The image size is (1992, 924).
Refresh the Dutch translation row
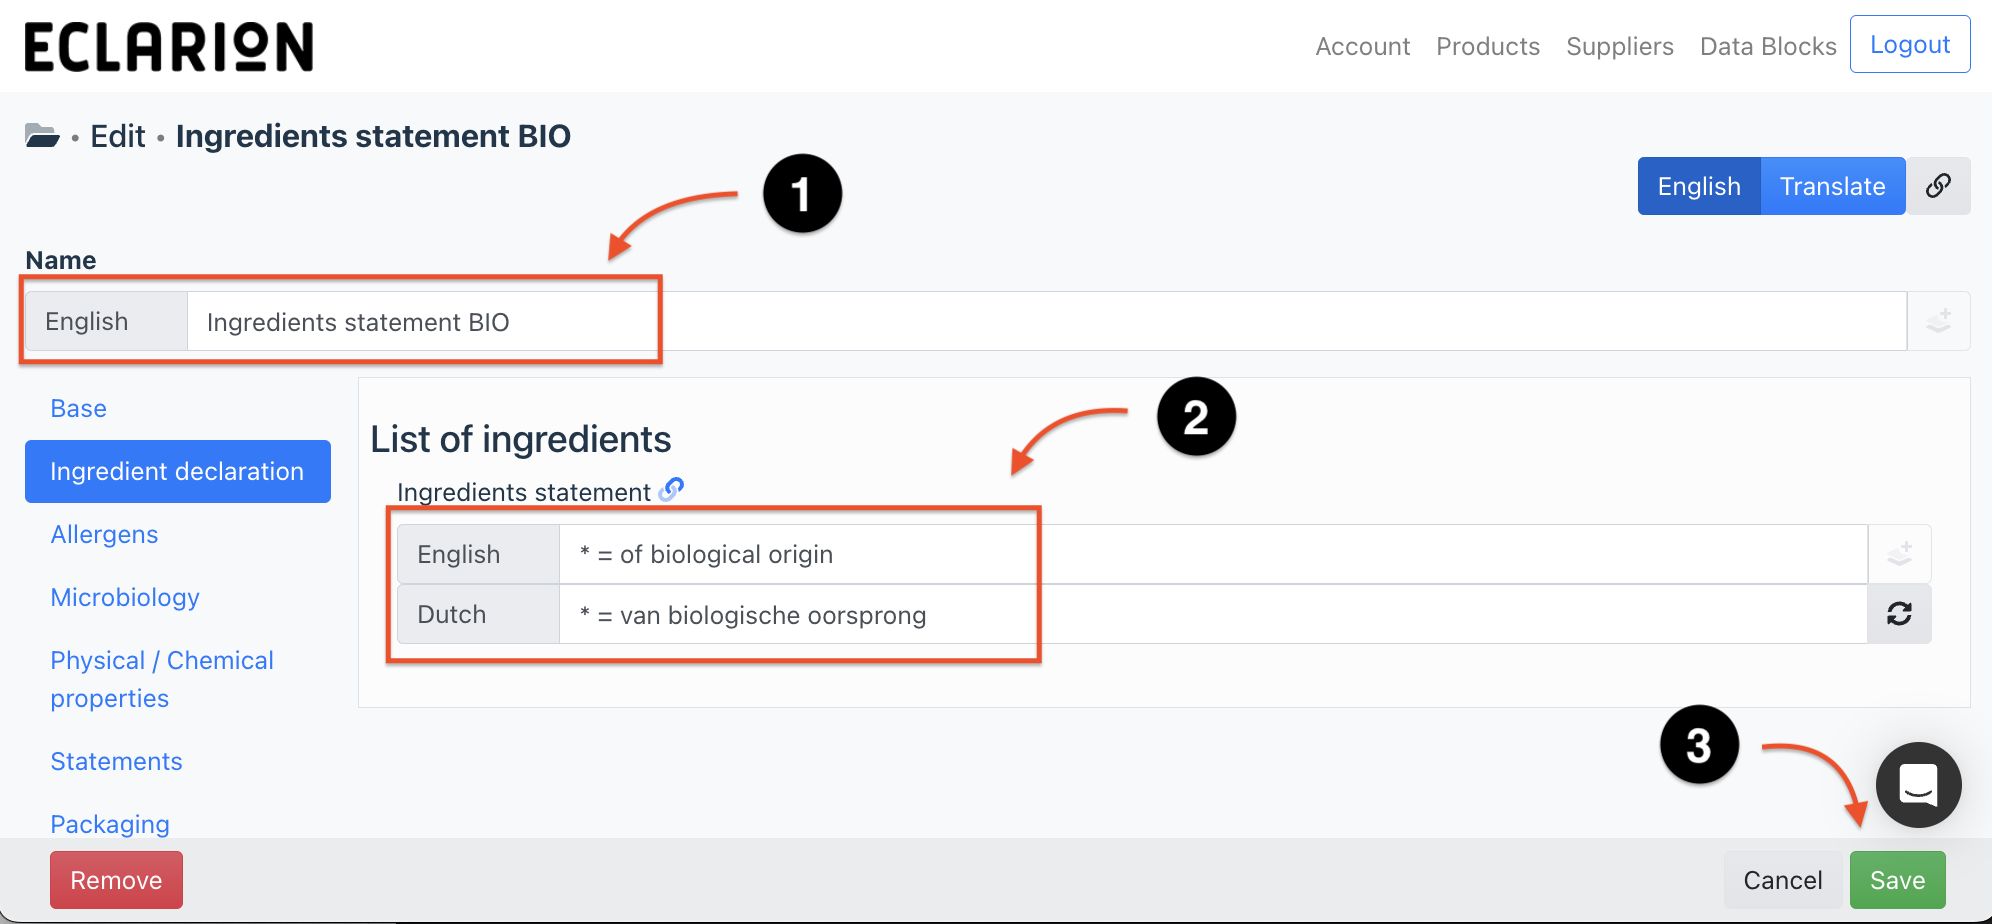[x=1899, y=614]
